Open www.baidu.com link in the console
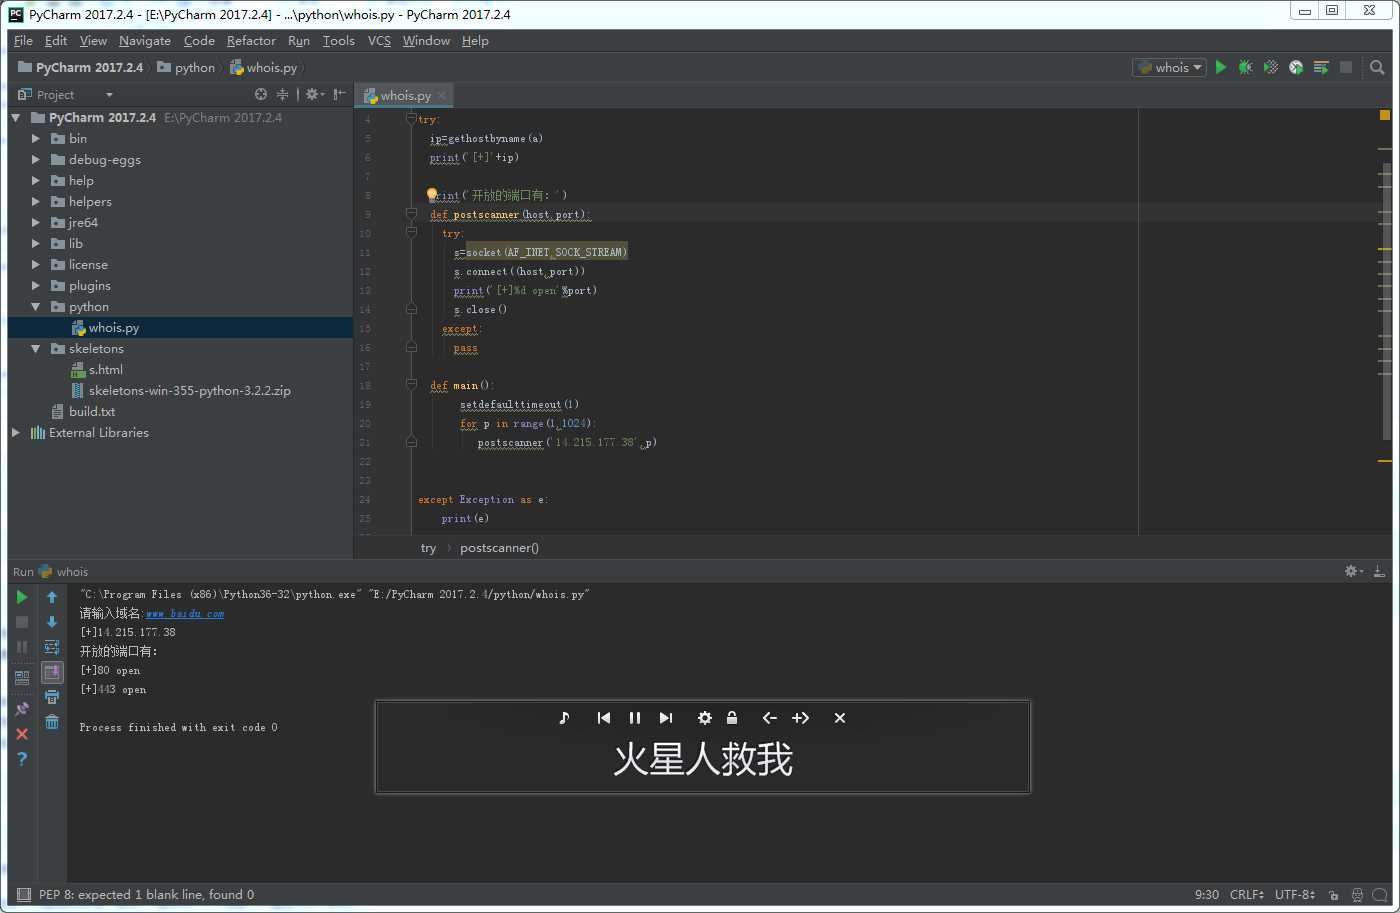The image size is (1400, 913). tap(185, 613)
